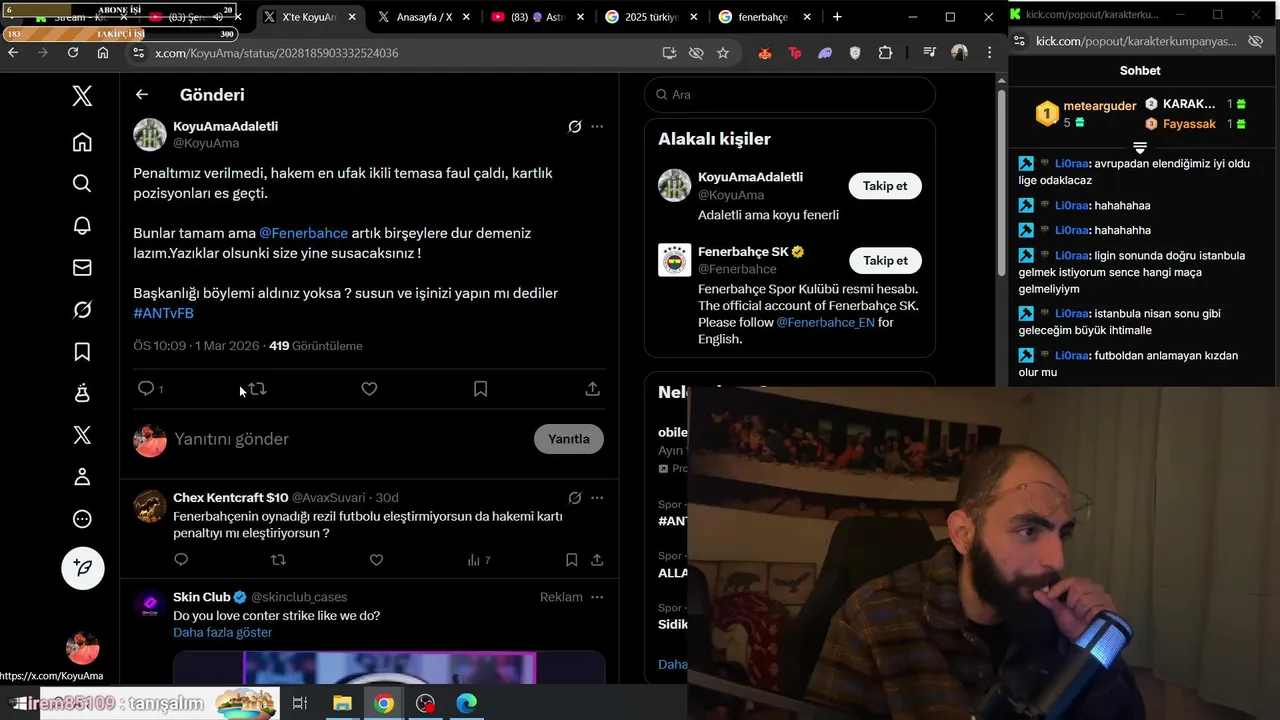Open a new browser tab

tap(837, 17)
